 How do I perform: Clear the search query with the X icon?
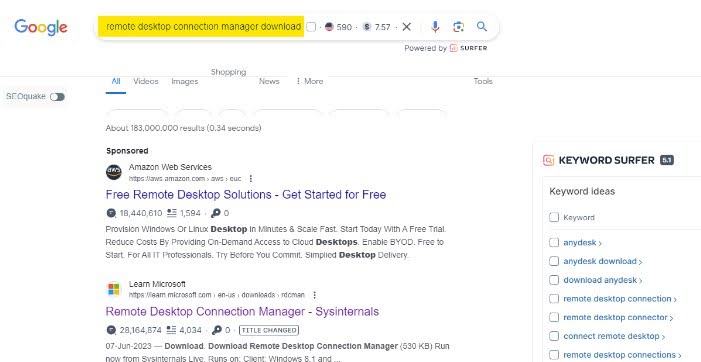coord(406,27)
